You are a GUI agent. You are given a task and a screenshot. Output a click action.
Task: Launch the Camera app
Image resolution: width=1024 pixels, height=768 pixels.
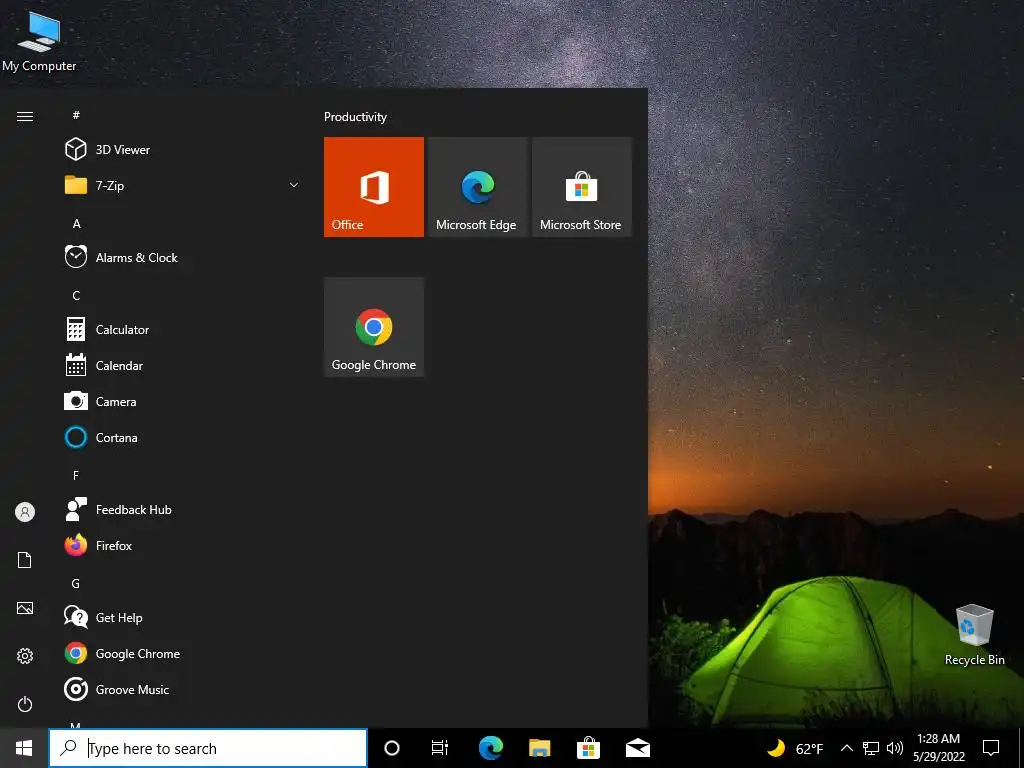coord(183,402)
